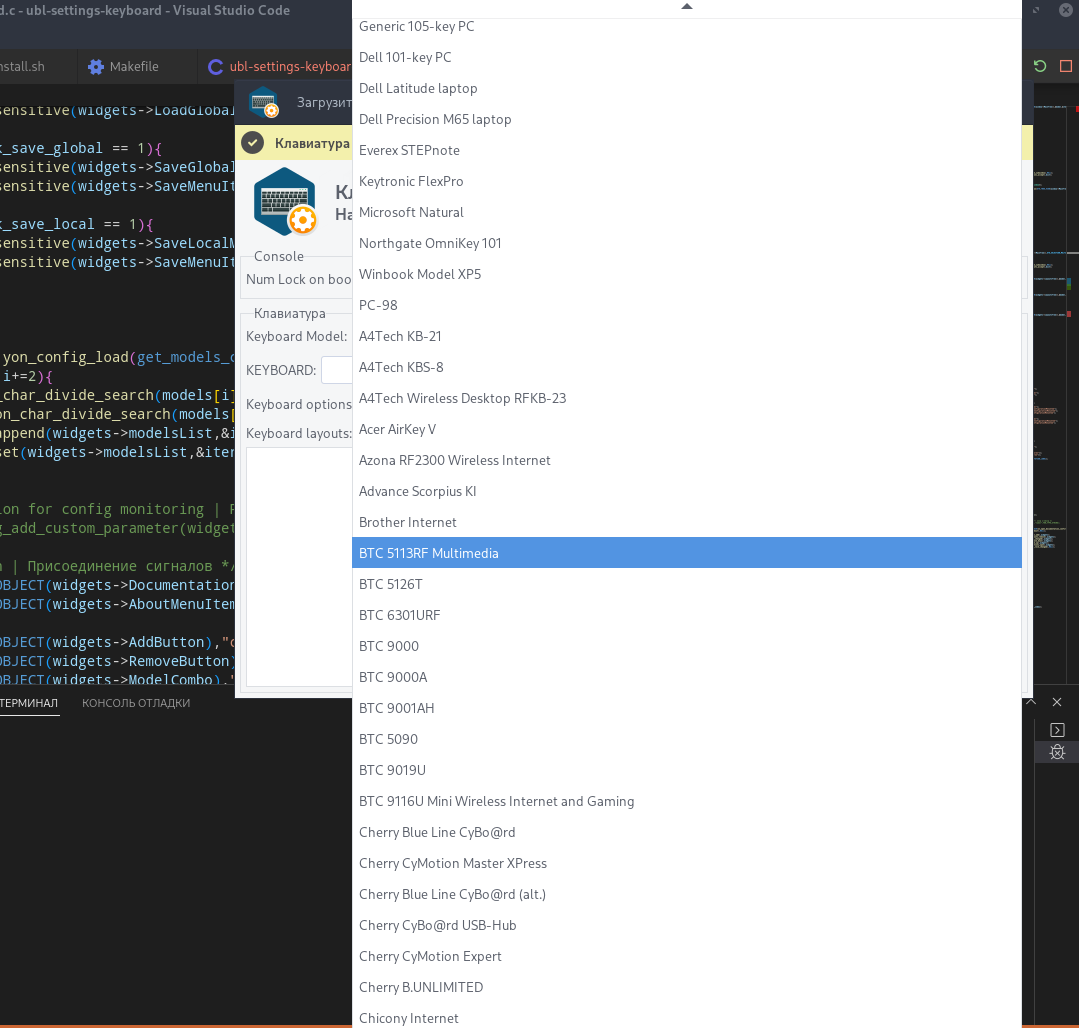Select Cherry Blue Line CyBo@rd (alt.)
Screen dimensions: 1079x1028
pos(686,894)
